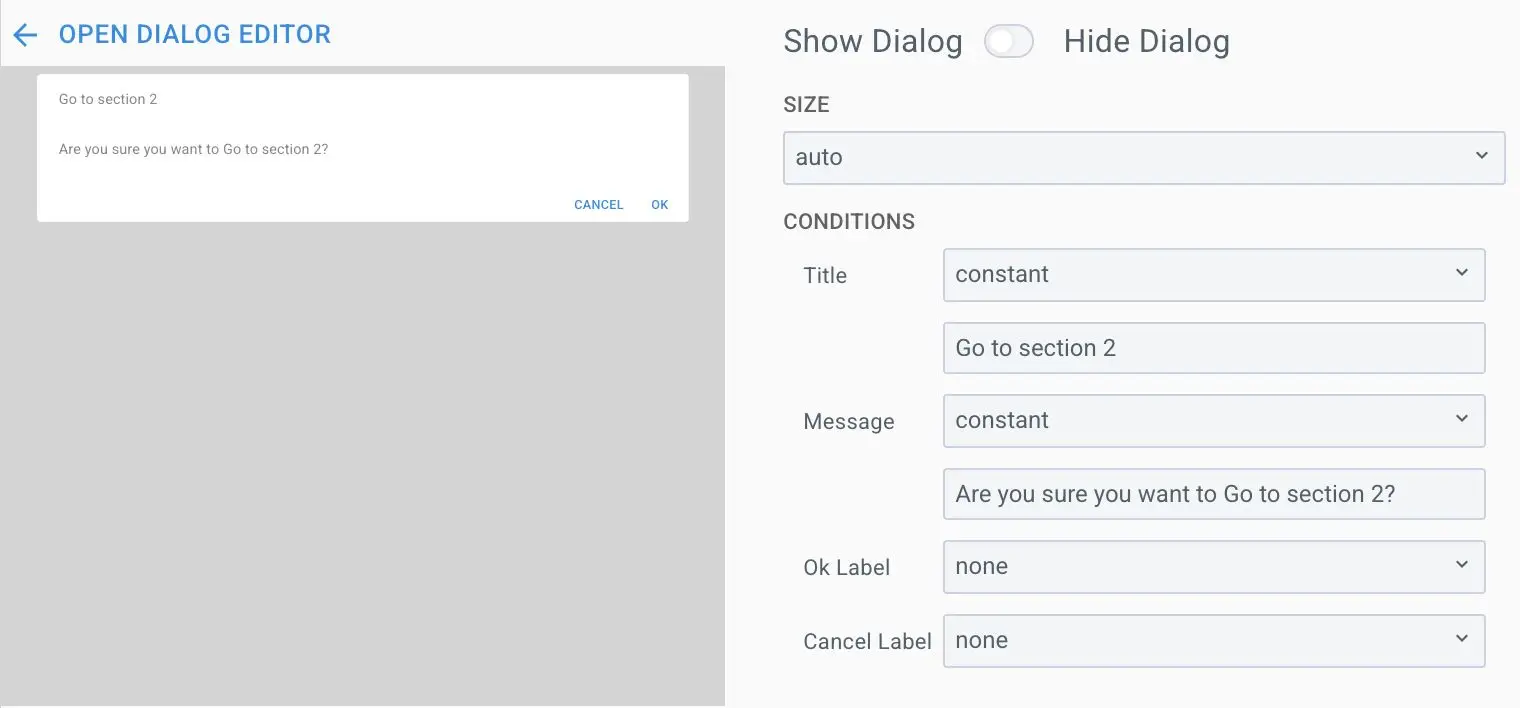Click Show Dialog label text
Screen dimensions: 1520x708
click(x=872, y=40)
